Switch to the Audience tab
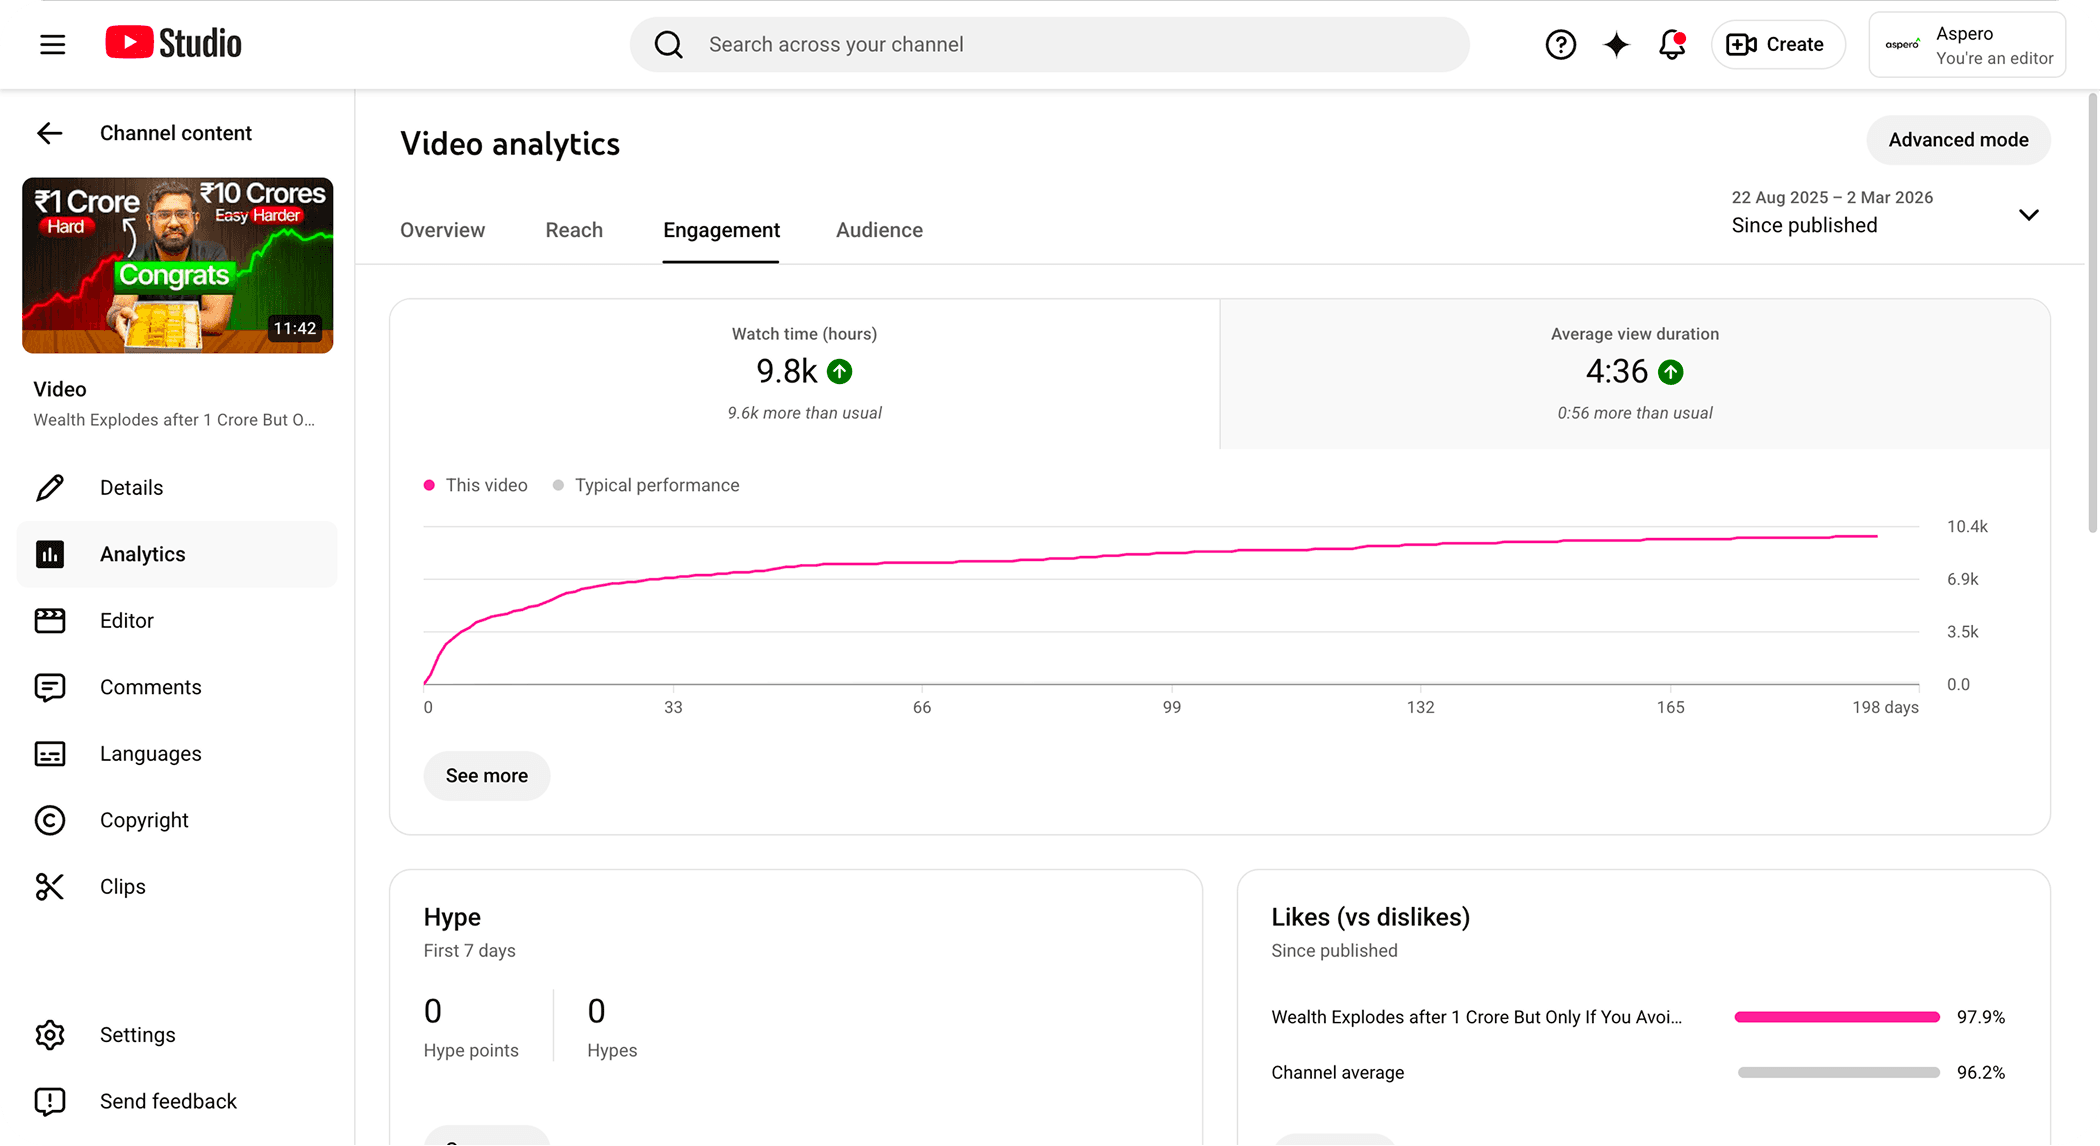 (879, 230)
